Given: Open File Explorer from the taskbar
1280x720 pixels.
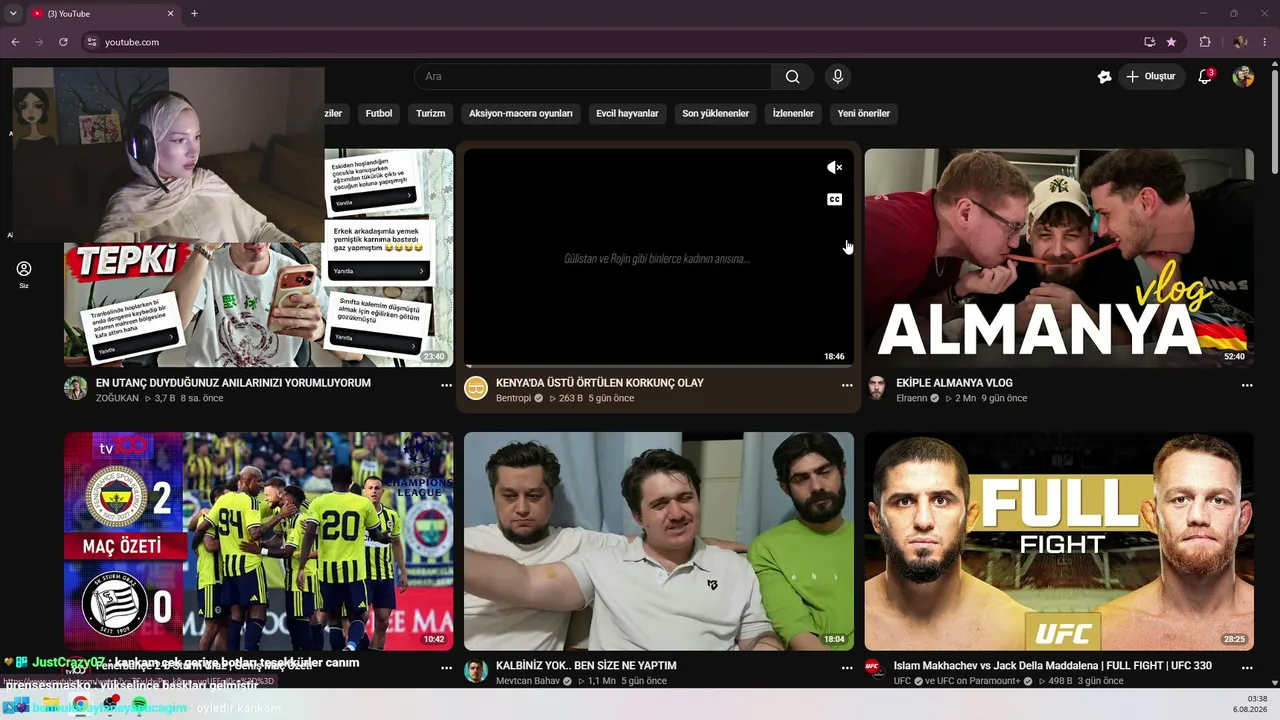Looking at the screenshot, I should [51, 704].
